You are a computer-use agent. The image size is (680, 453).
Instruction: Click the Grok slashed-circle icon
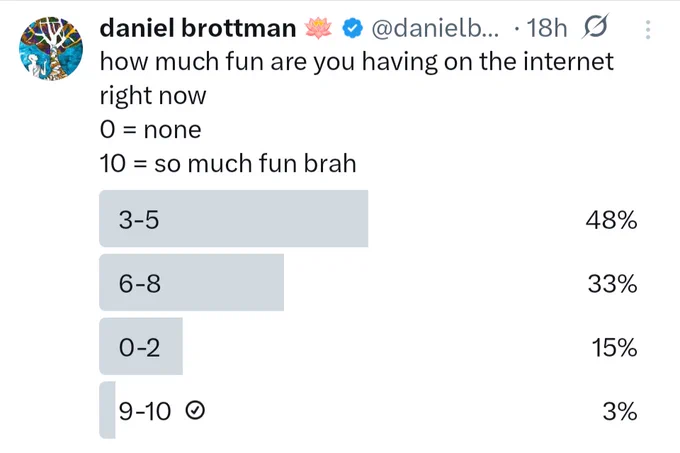click(595, 26)
